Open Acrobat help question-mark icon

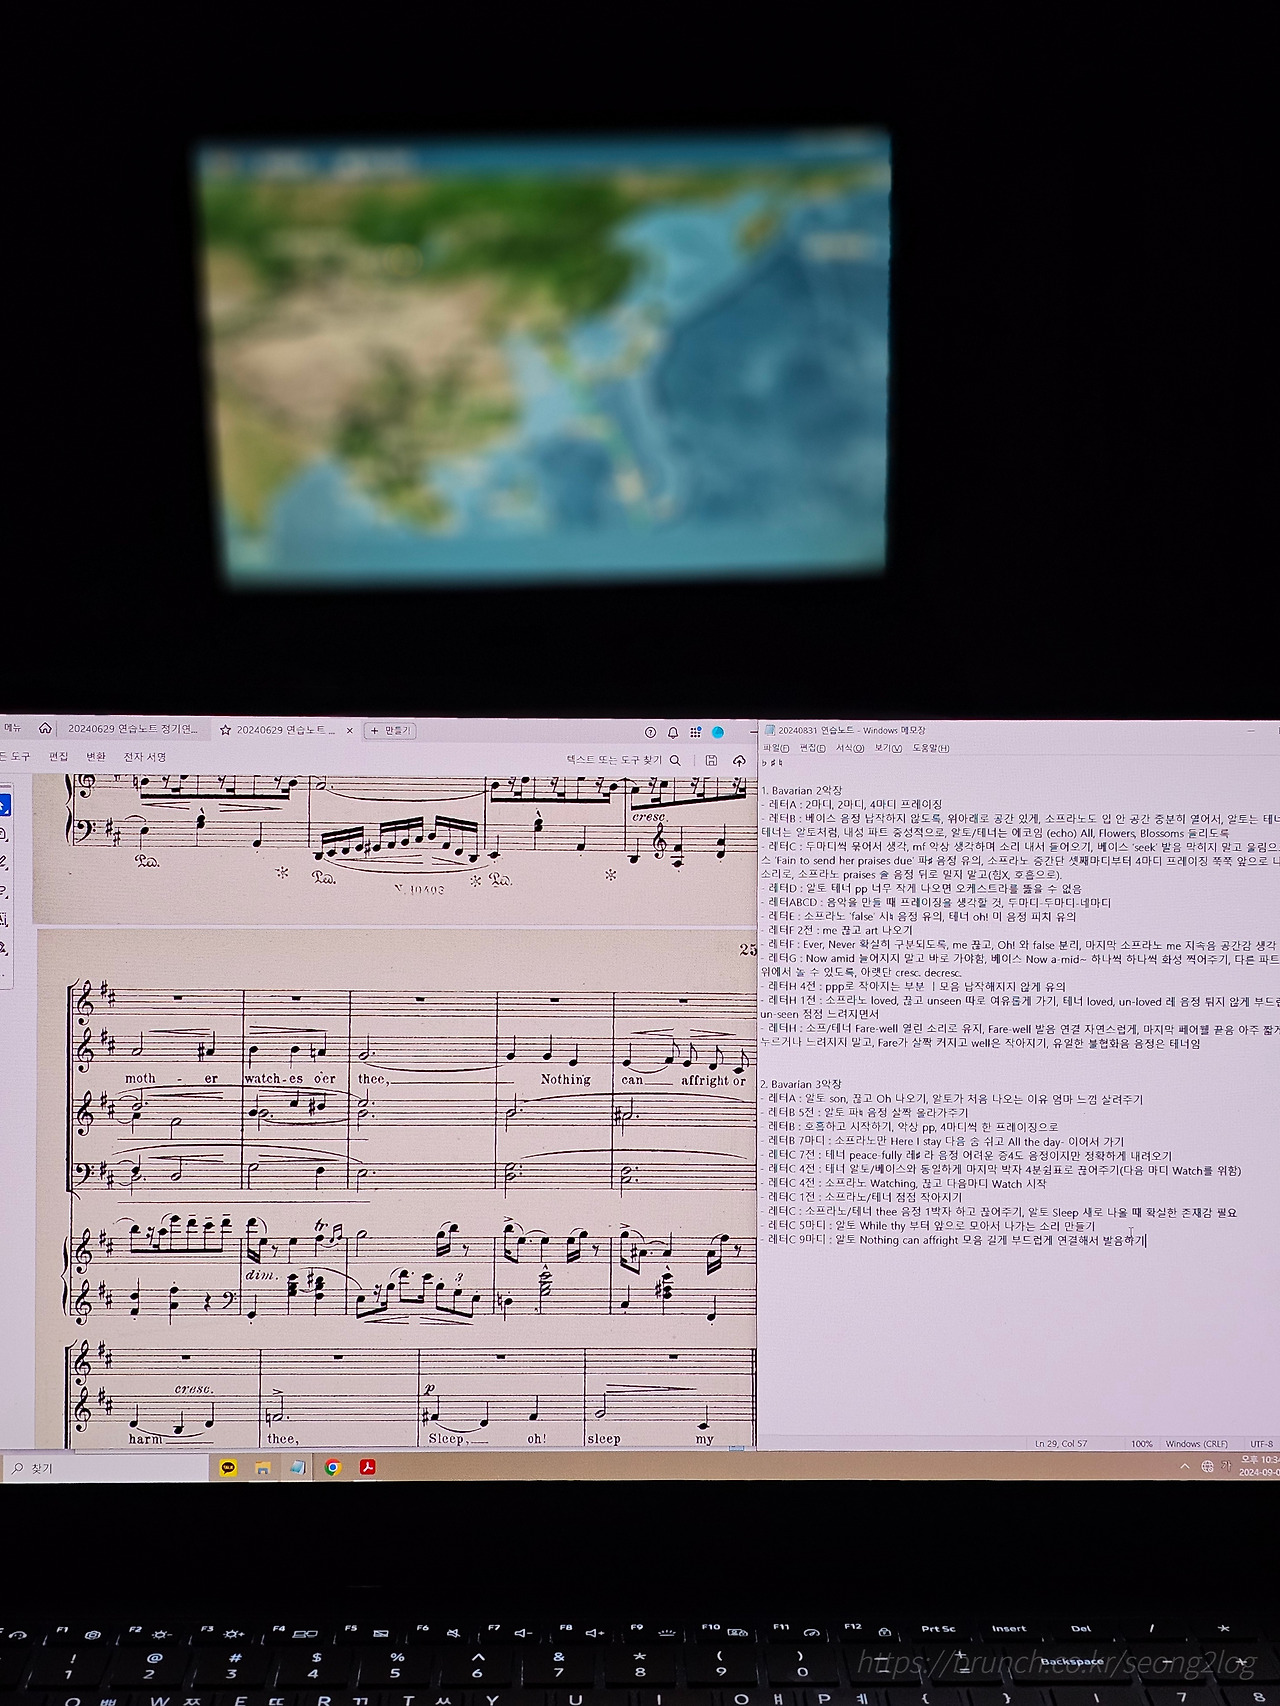(x=650, y=733)
